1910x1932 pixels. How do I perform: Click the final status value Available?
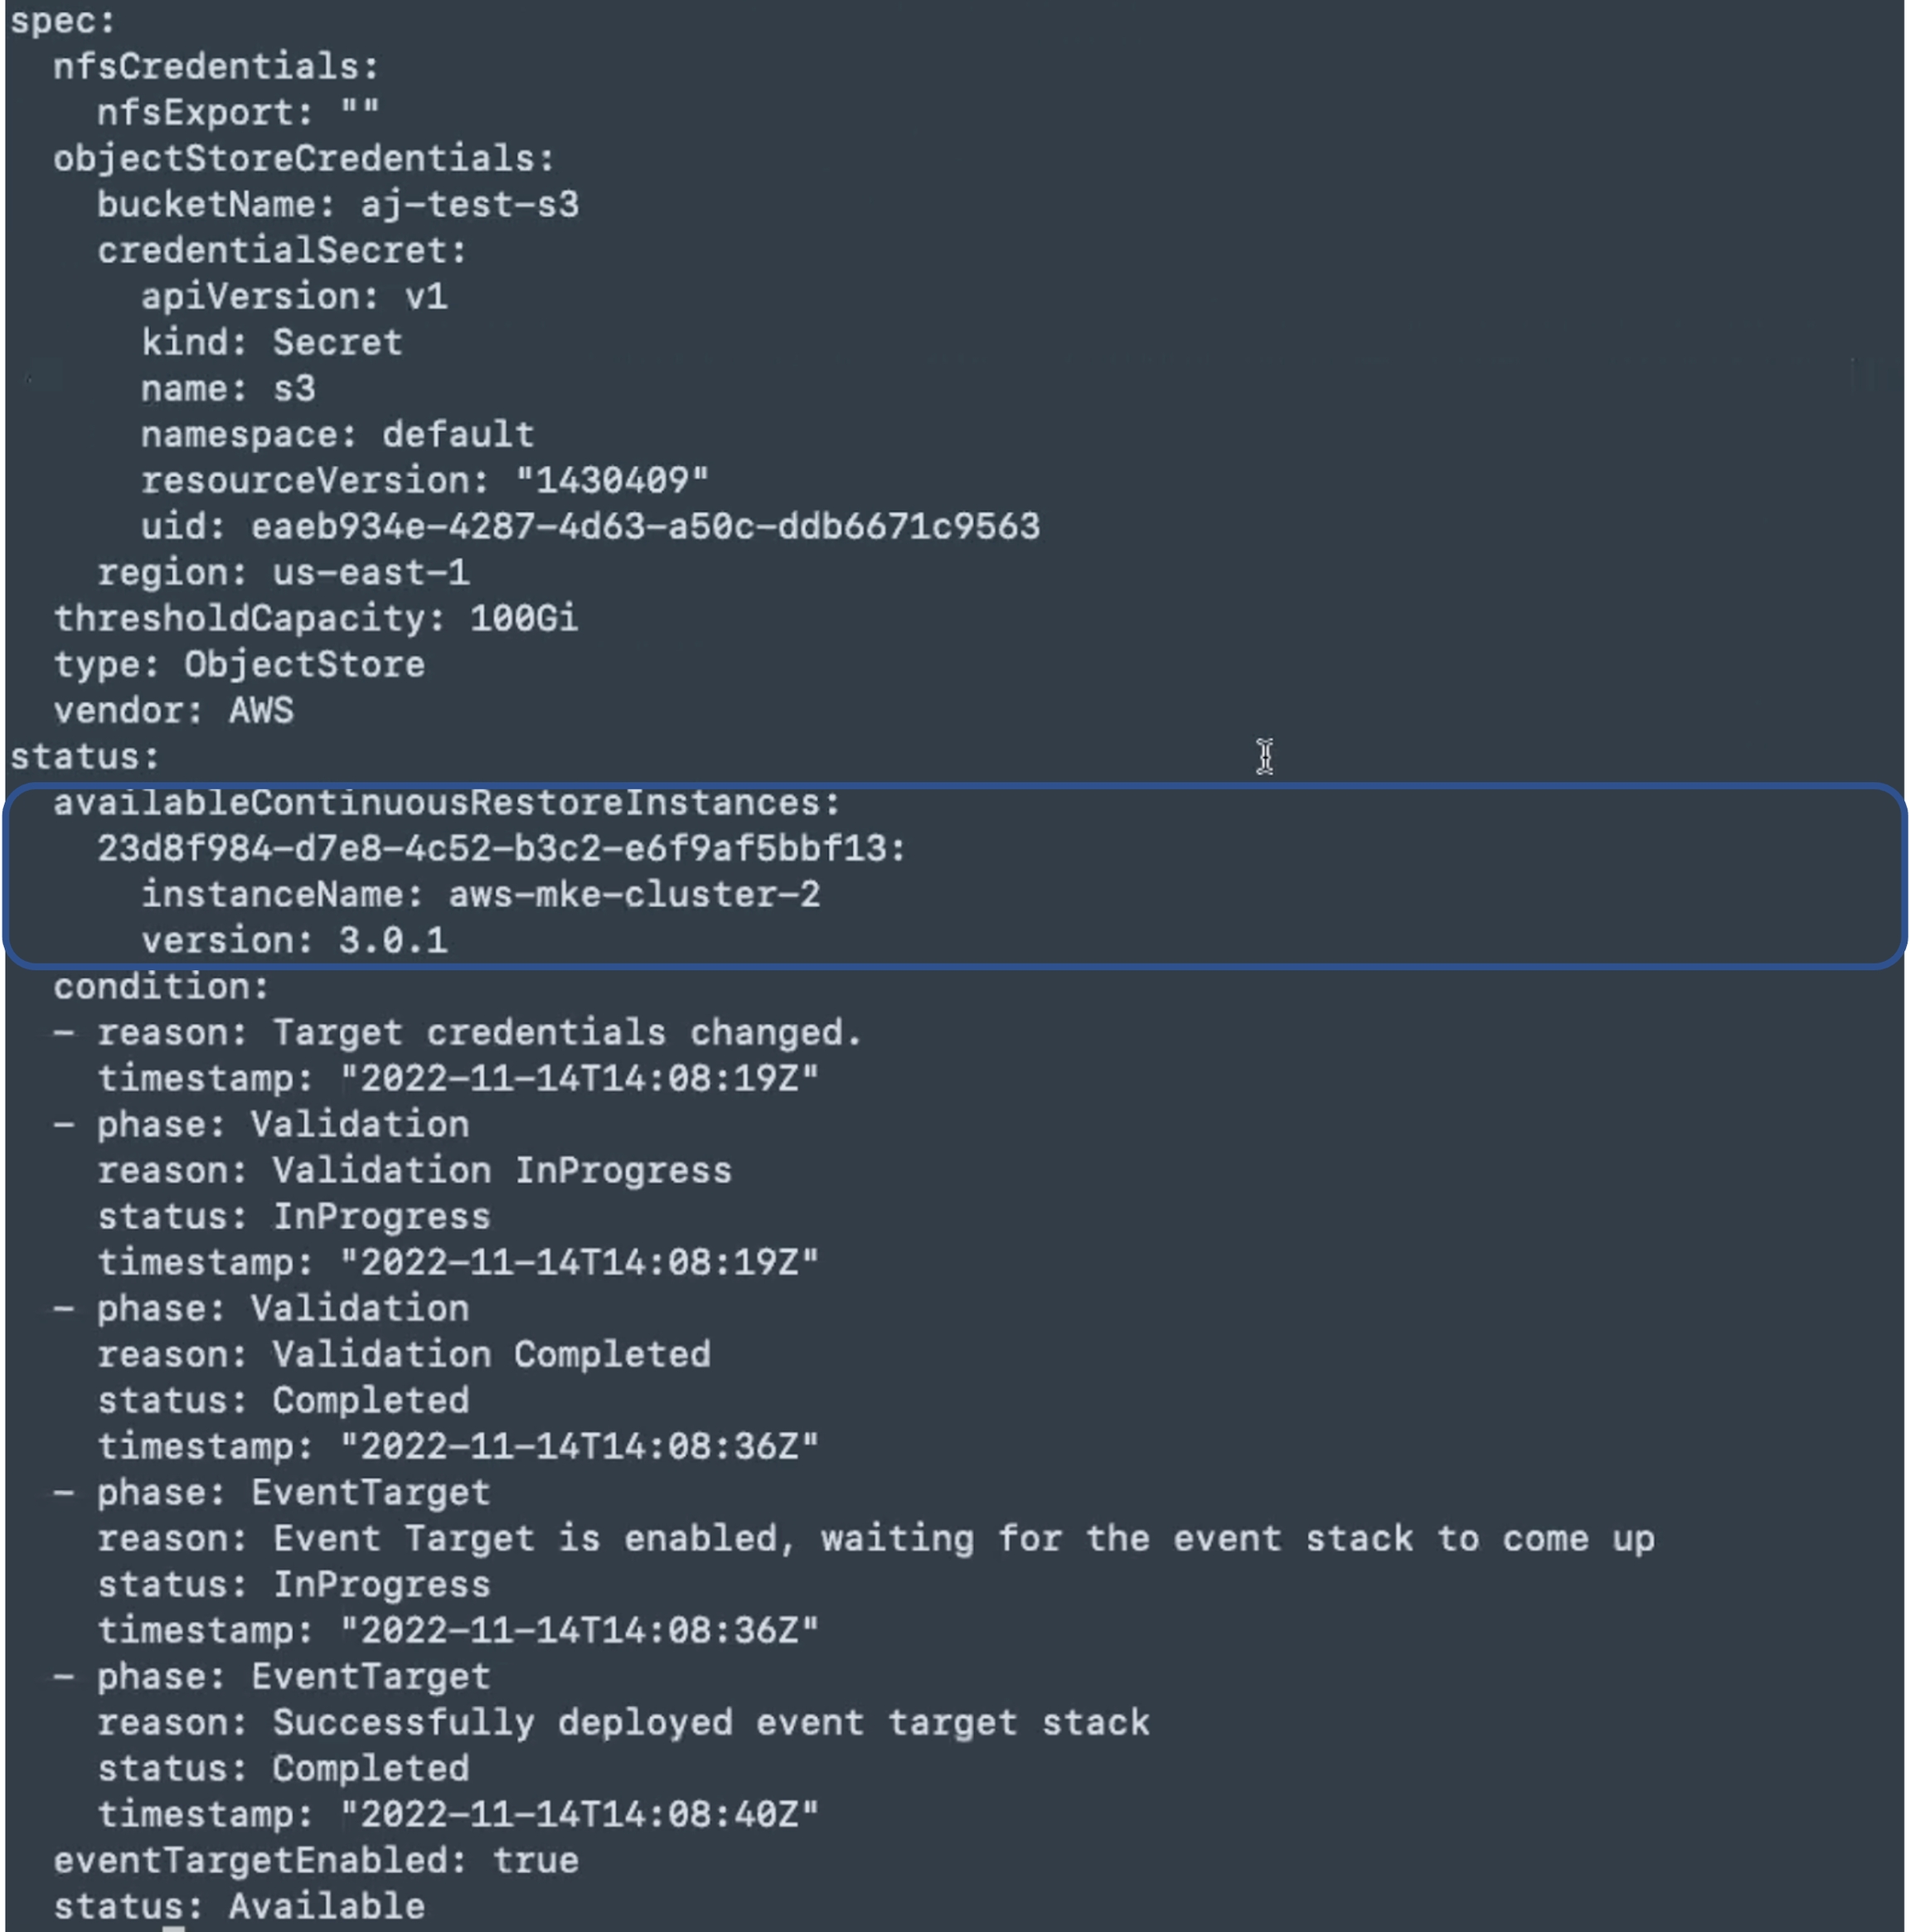pos(326,1907)
